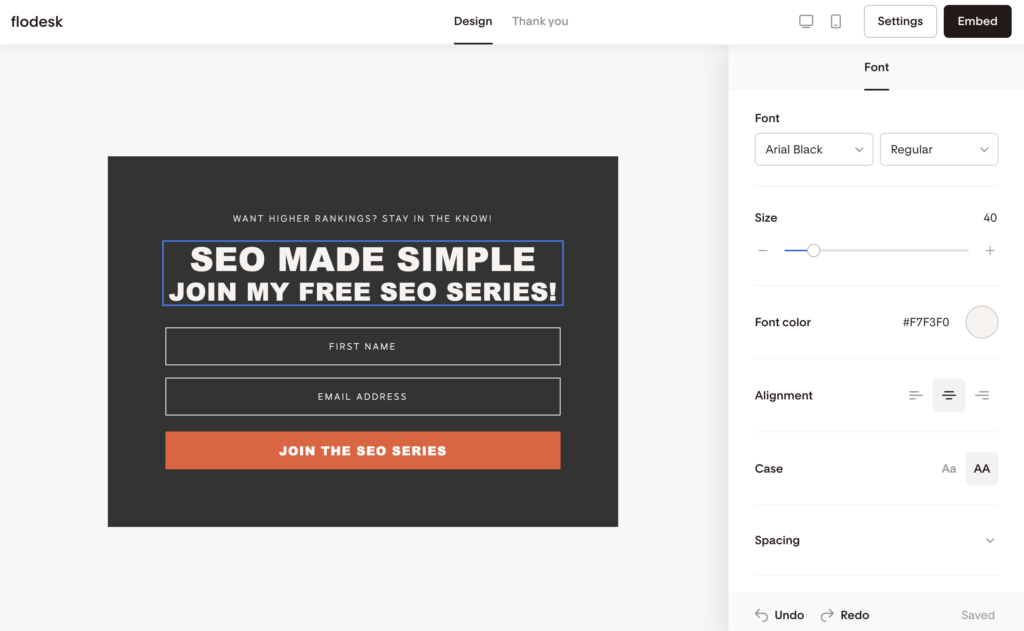This screenshot has width=1024, height=631.
Task: Open the font color swatch
Action: coord(982,322)
